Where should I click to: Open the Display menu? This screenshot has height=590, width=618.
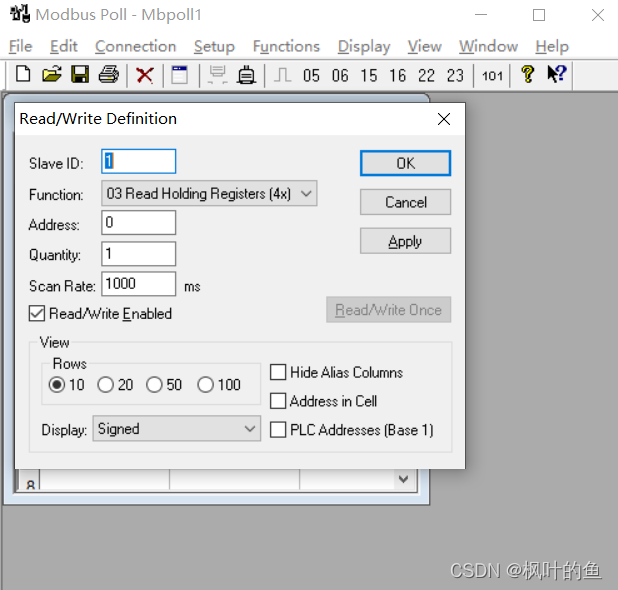(364, 47)
